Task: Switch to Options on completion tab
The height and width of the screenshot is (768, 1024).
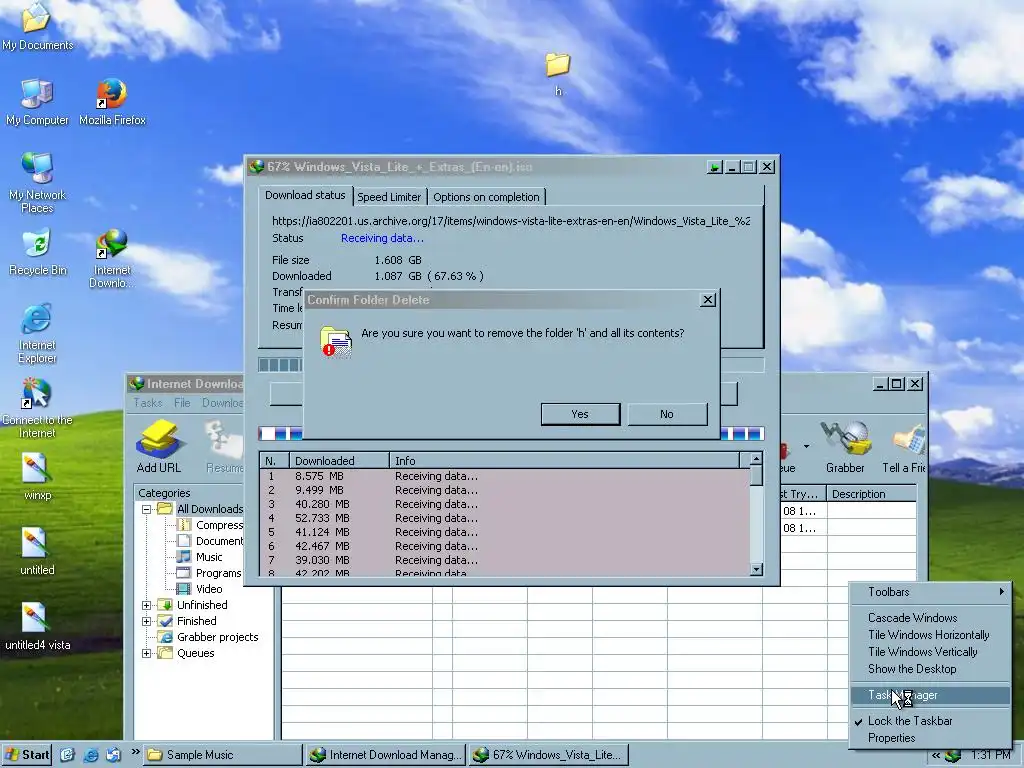Action: 487,197
